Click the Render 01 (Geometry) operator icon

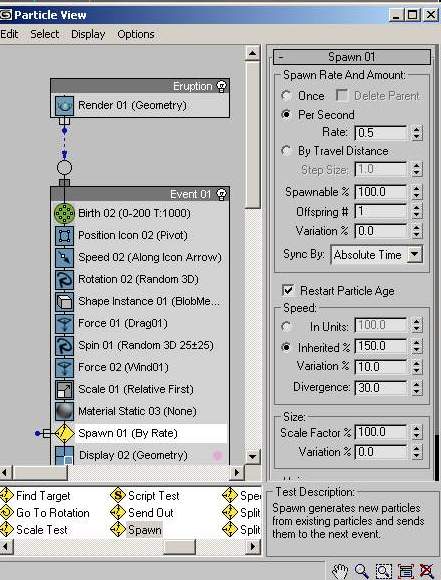(64, 105)
